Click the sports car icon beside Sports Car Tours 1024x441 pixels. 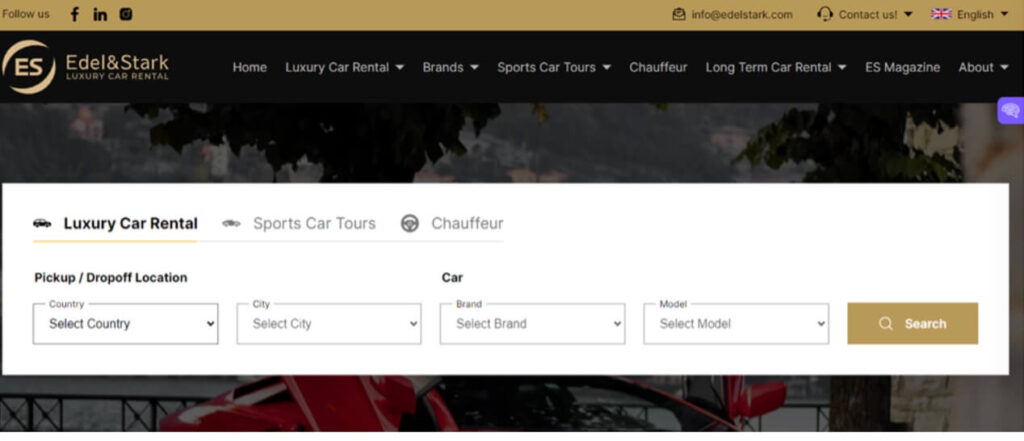tap(231, 223)
